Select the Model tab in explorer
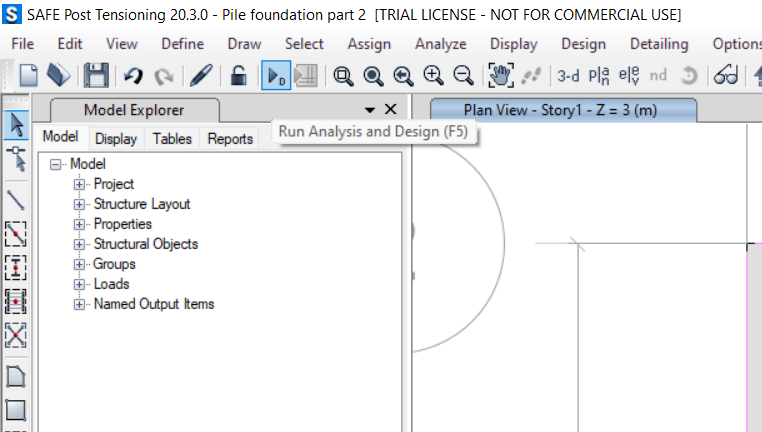Image resolution: width=762 pixels, height=432 pixels. coord(60,137)
